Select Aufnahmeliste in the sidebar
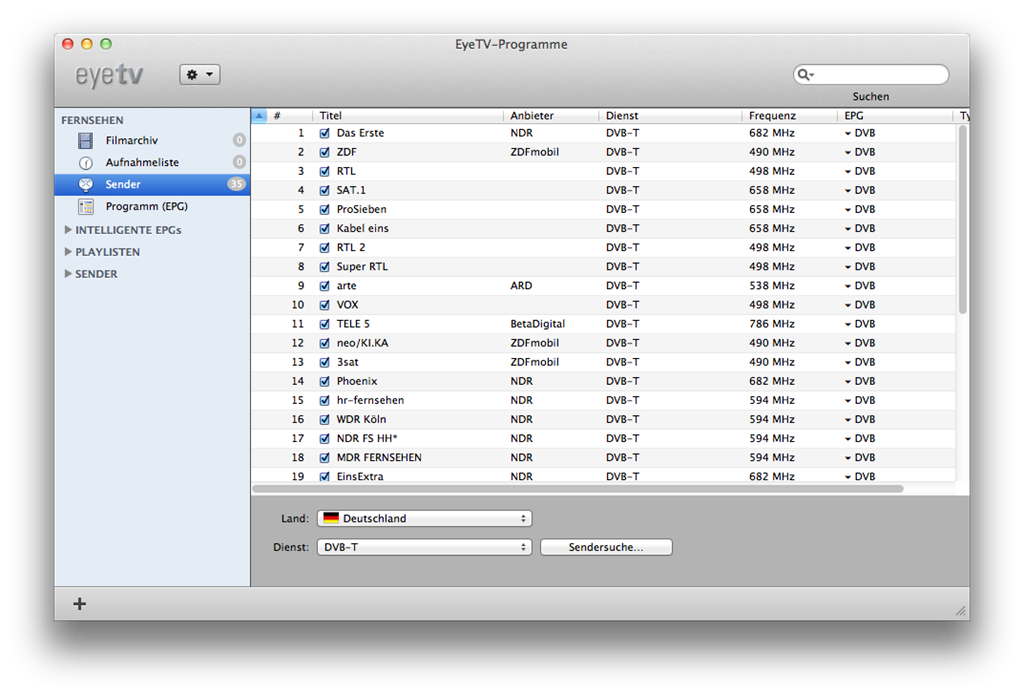Image resolution: width=1024 pixels, height=696 pixels. pyautogui.click(x=152, y=163)
